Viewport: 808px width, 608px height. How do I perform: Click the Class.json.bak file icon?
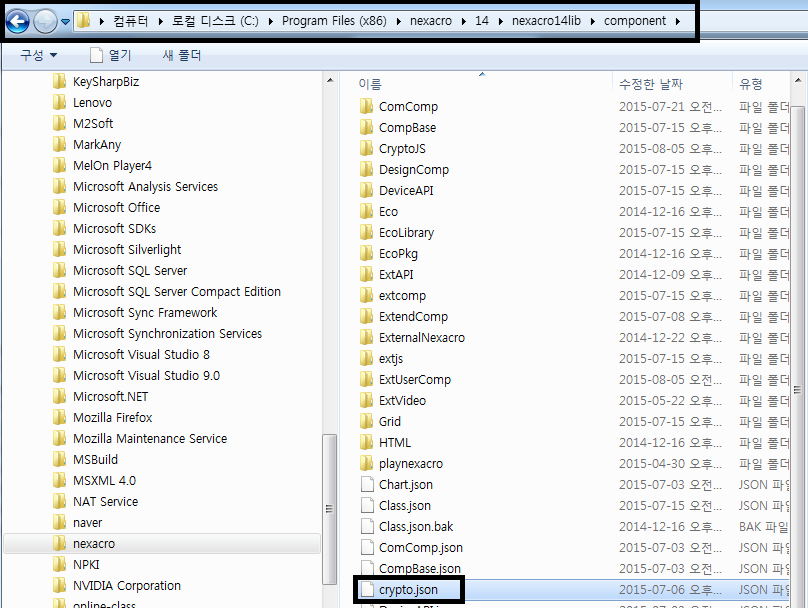point(367,527)
